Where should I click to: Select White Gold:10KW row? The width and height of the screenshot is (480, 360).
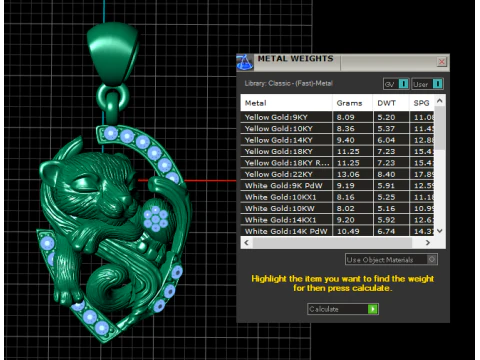coord(337,208)
